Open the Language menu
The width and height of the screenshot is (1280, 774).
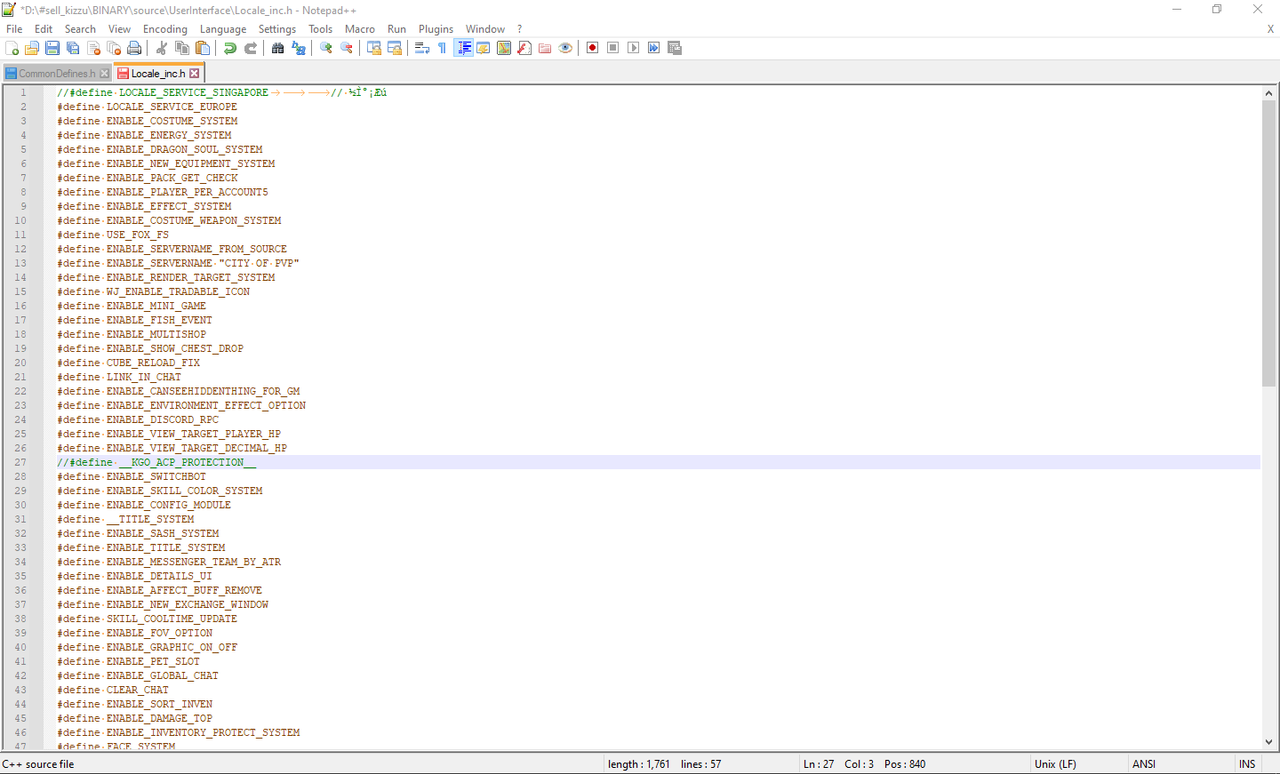pos(223,29)
